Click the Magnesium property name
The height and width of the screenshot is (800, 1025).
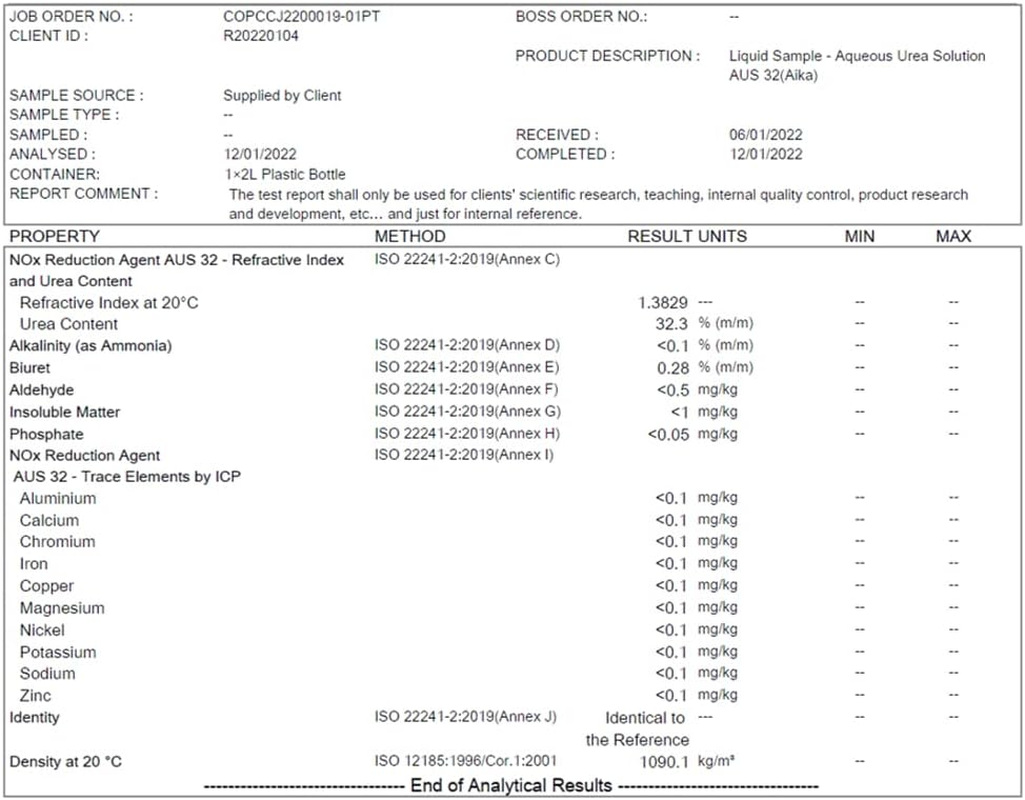62,608
